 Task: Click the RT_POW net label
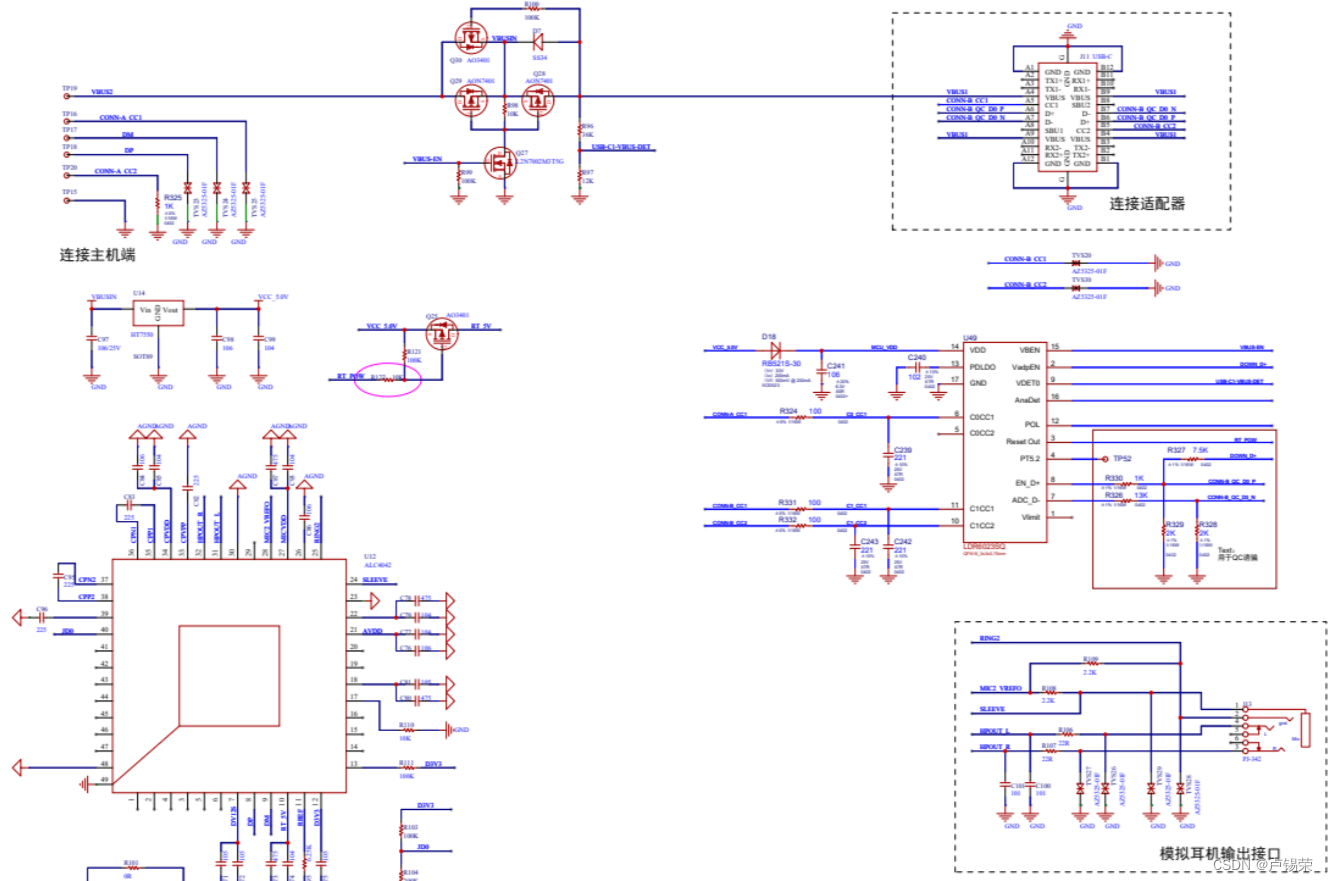tap(349, 377)
